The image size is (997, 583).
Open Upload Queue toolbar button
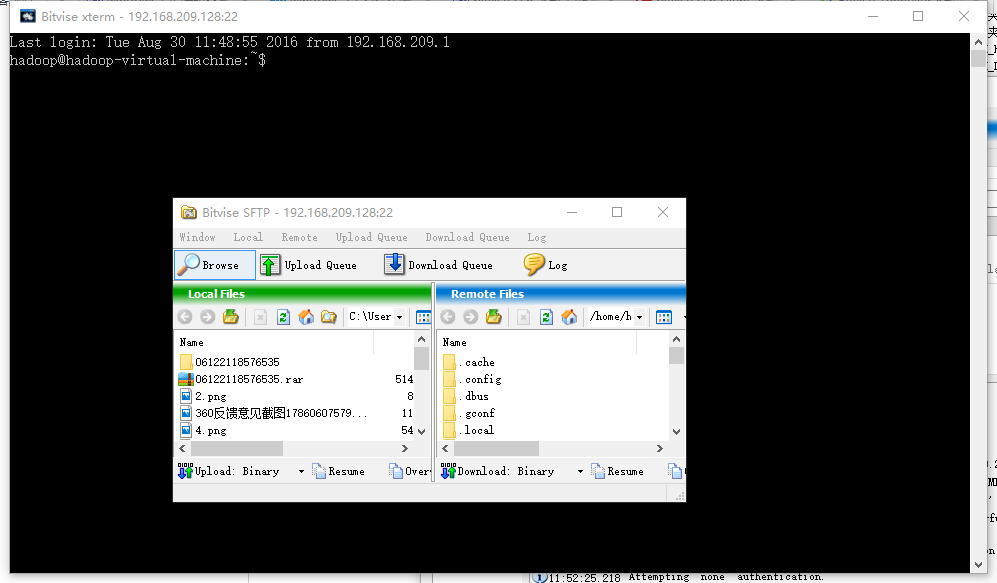[308, 265]
